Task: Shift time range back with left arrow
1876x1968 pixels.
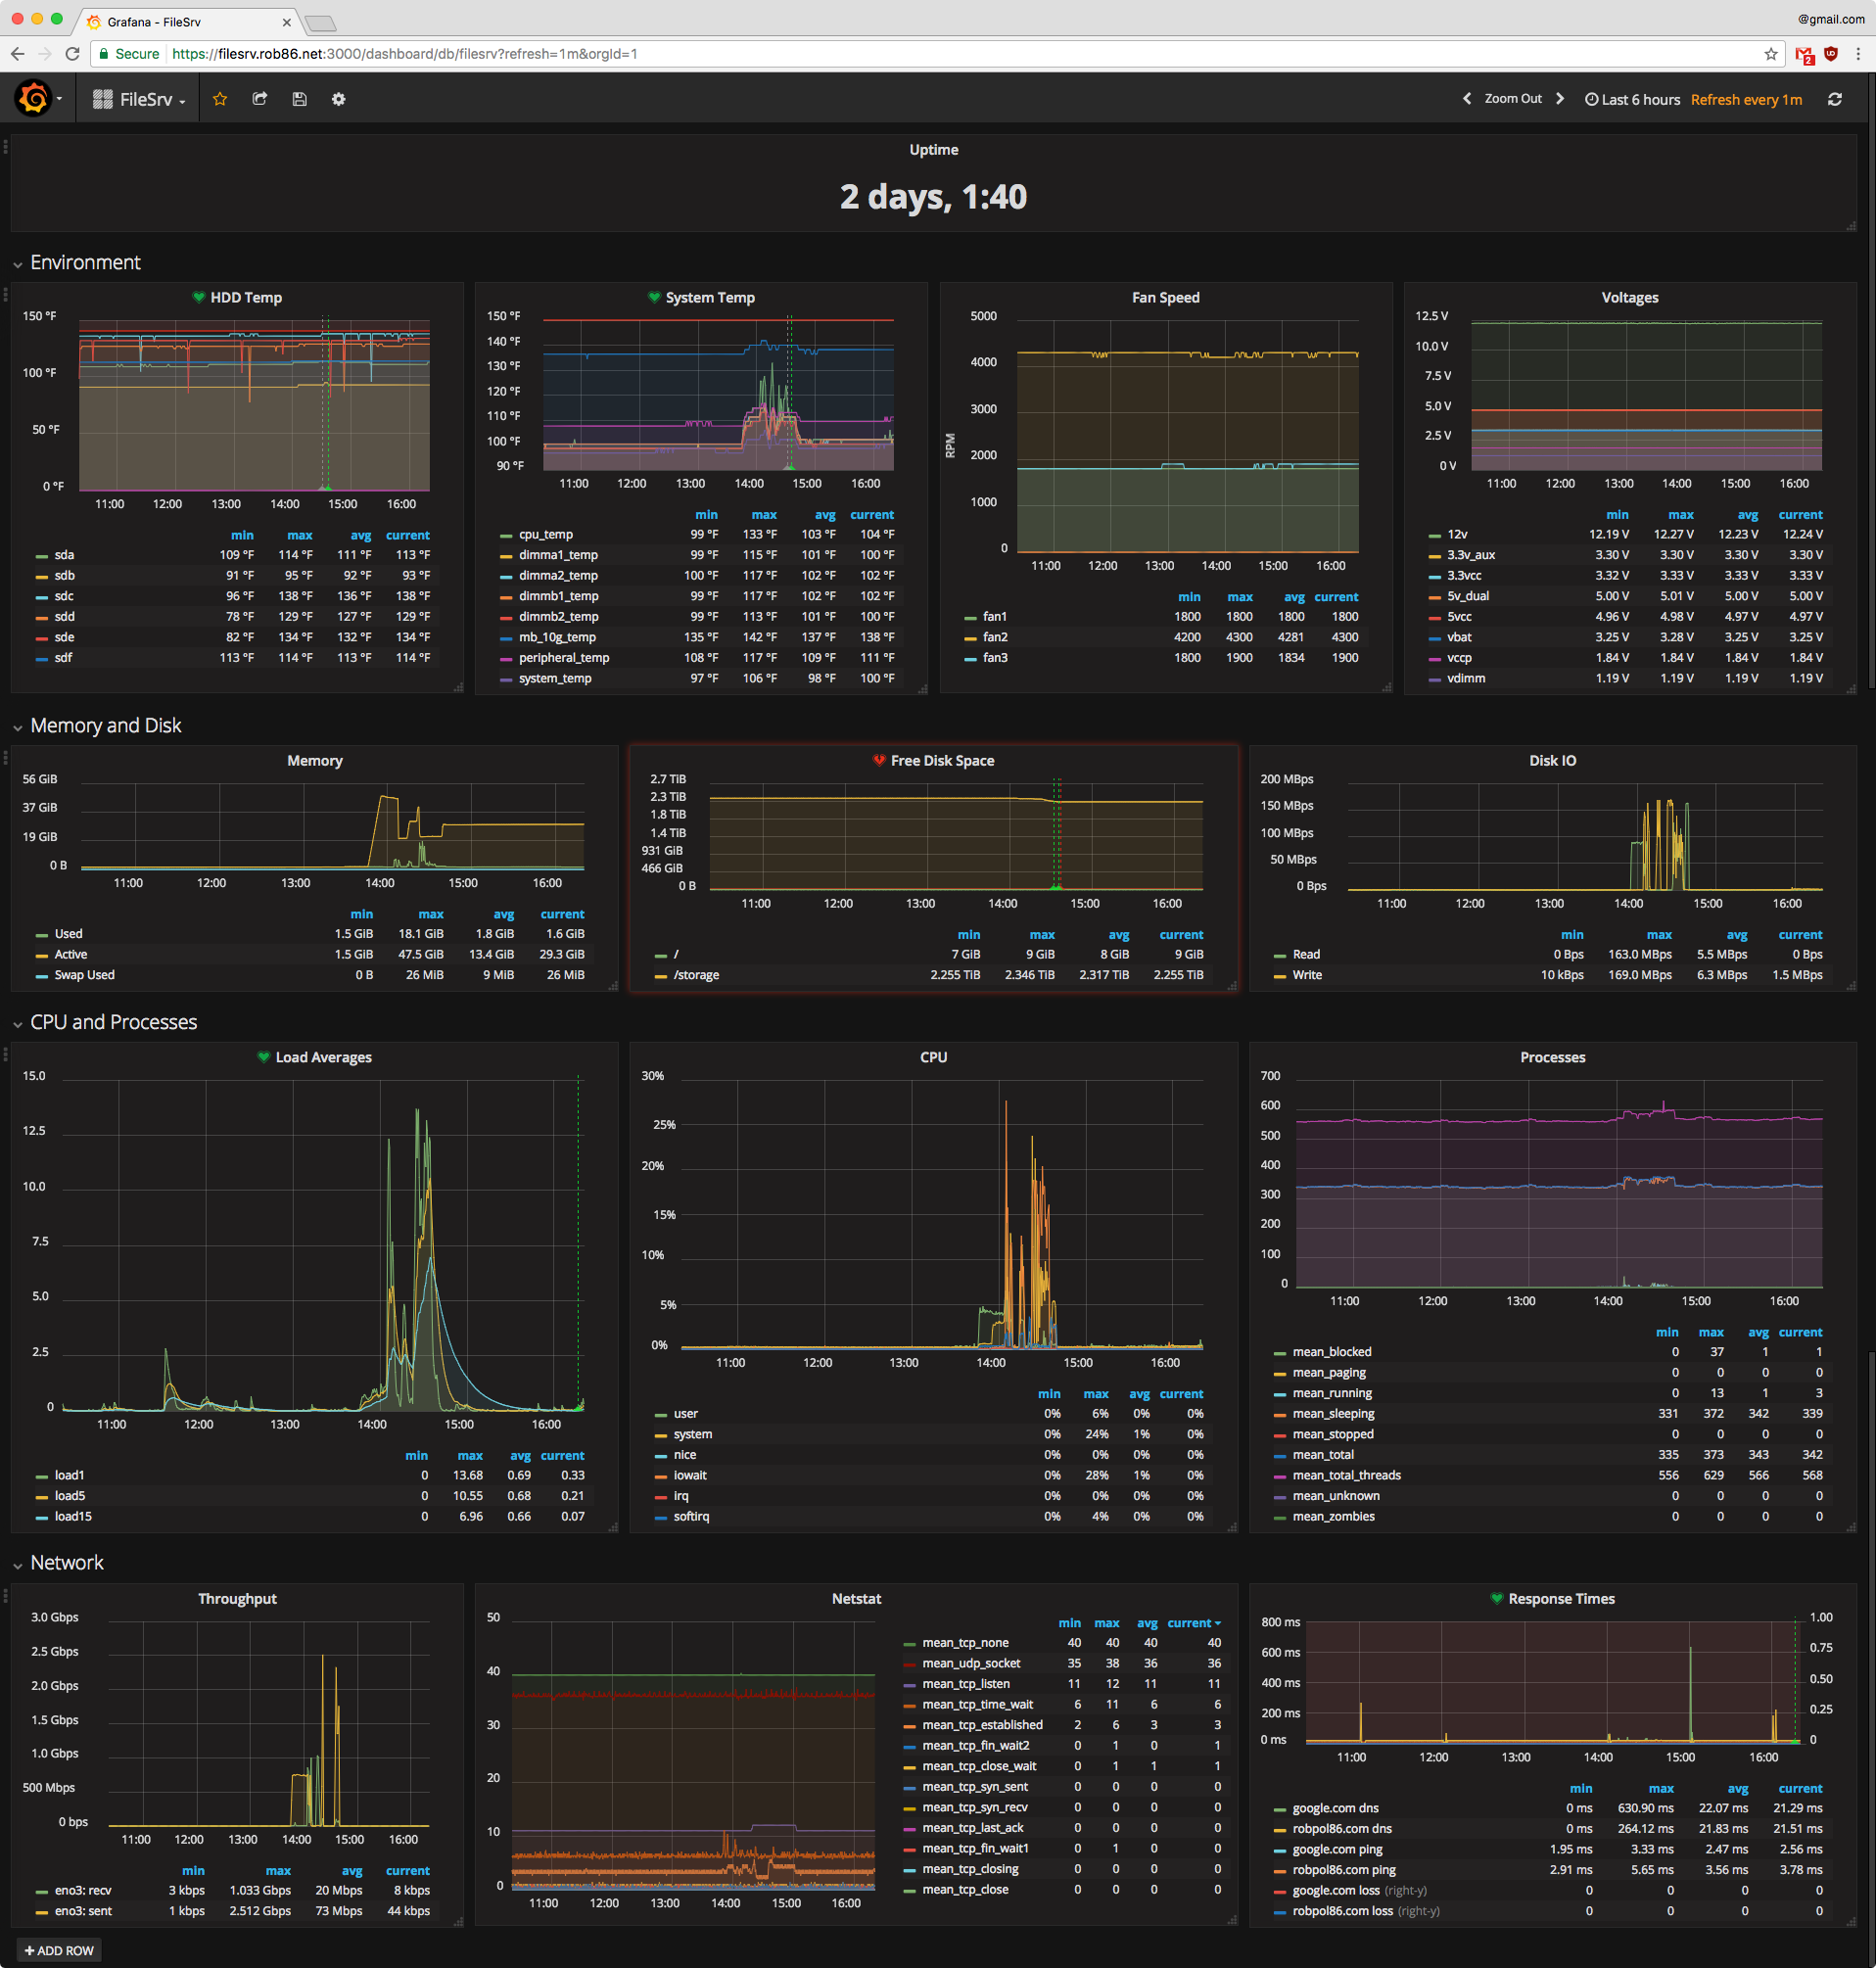Action: (x=1467, y=99)
